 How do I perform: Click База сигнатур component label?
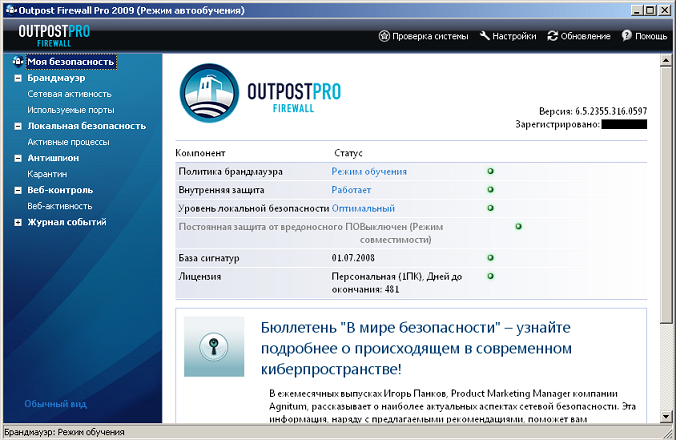[209, 258]
